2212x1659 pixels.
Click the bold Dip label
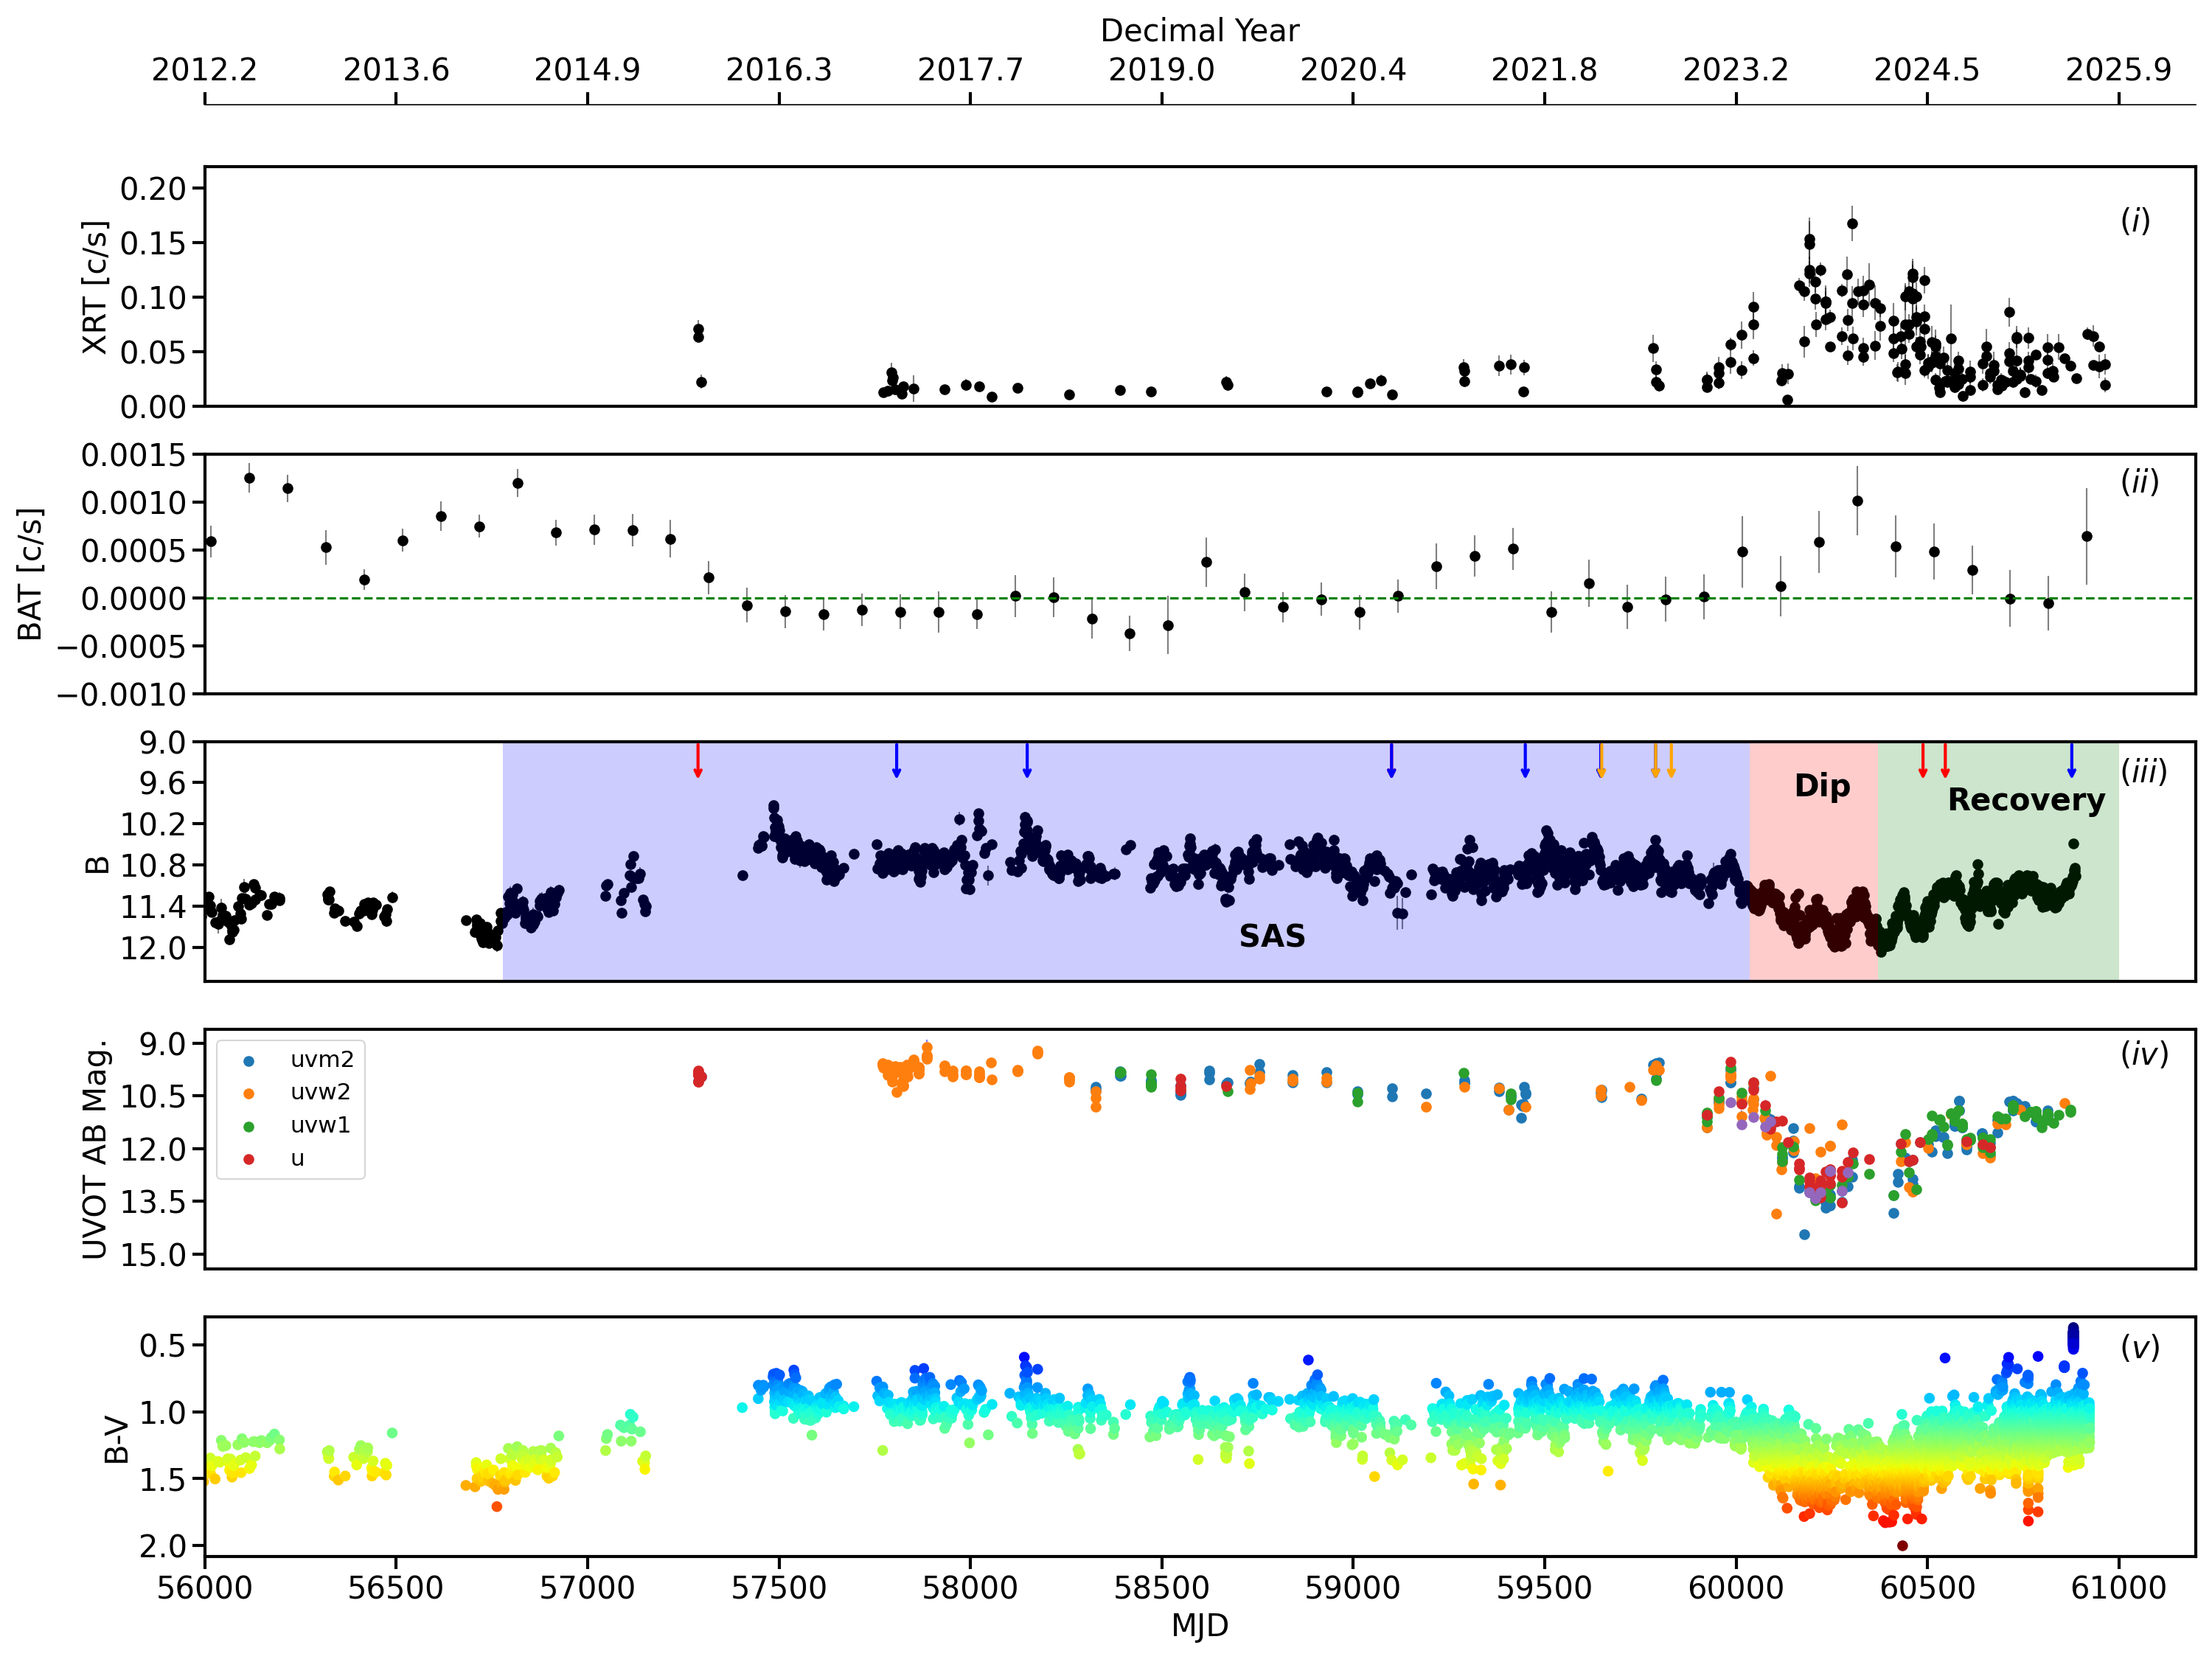[1822, 786]
